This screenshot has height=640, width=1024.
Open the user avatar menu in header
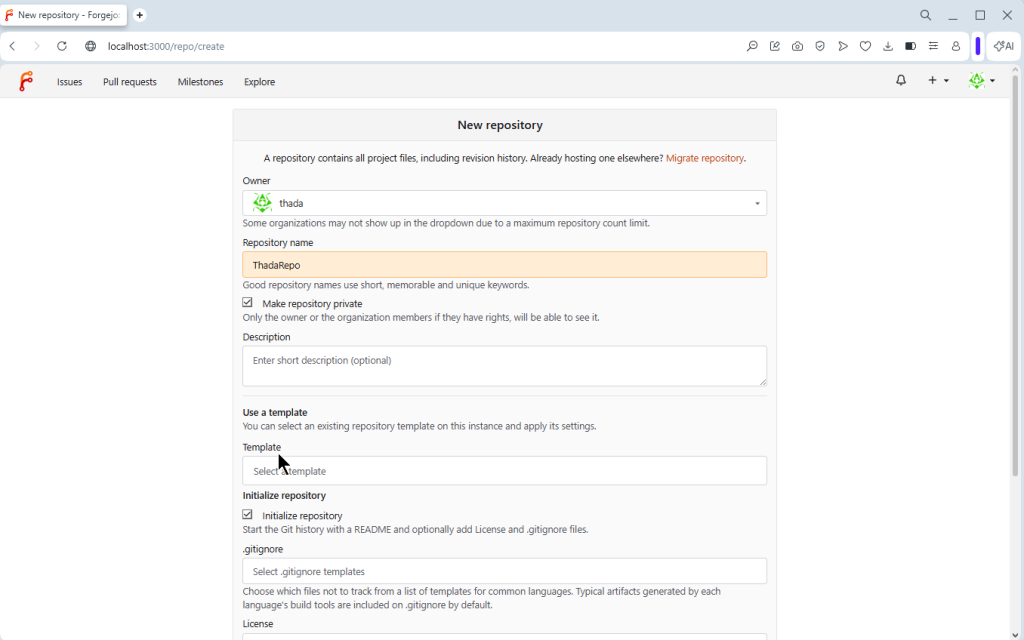[981, 81]
